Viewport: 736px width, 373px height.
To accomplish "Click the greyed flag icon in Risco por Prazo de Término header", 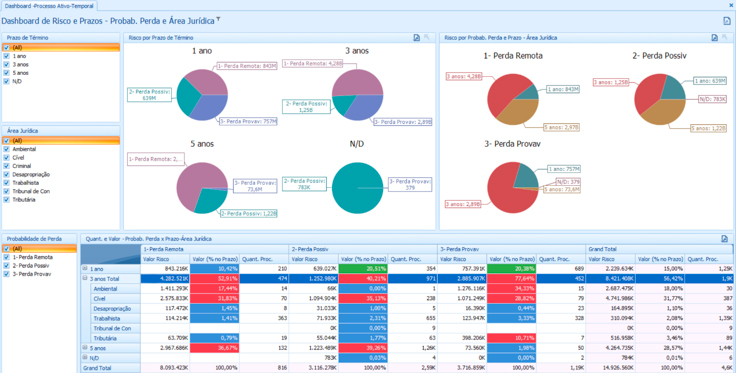I will point(427,38).
